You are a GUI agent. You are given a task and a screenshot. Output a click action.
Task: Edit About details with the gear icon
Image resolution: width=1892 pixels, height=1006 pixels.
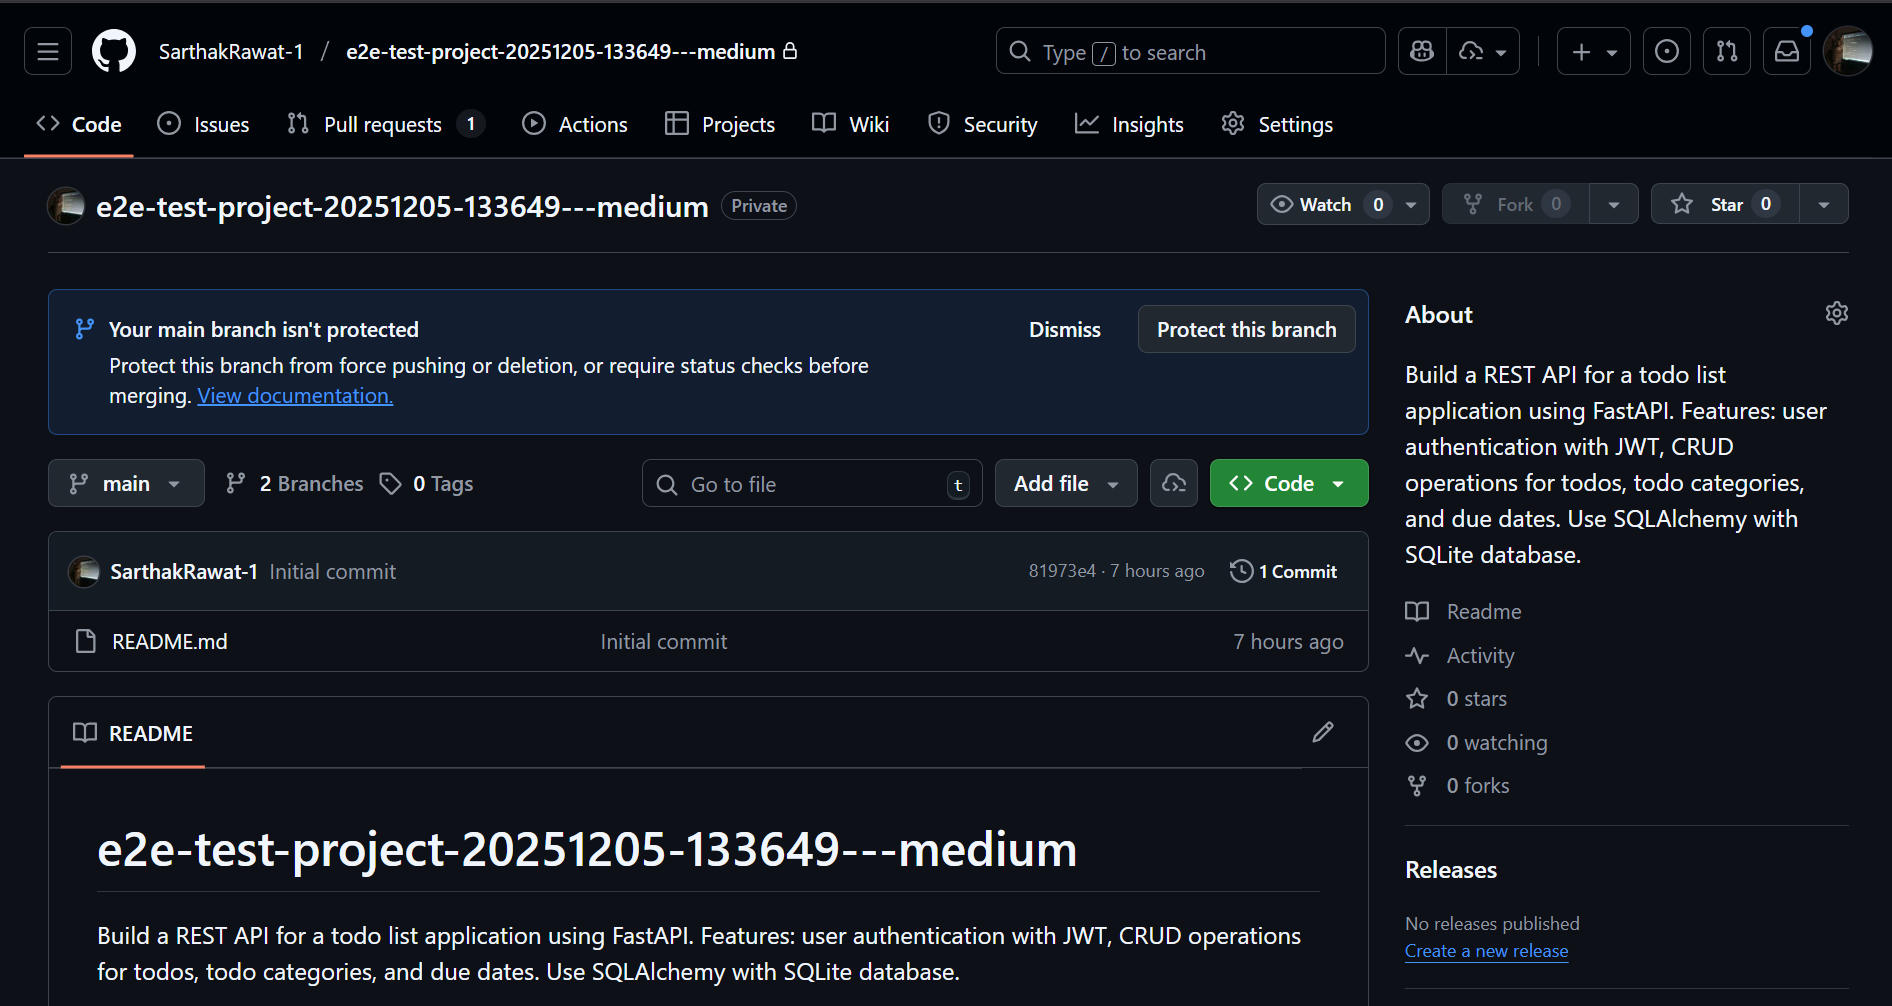(x=1837, y=313)
